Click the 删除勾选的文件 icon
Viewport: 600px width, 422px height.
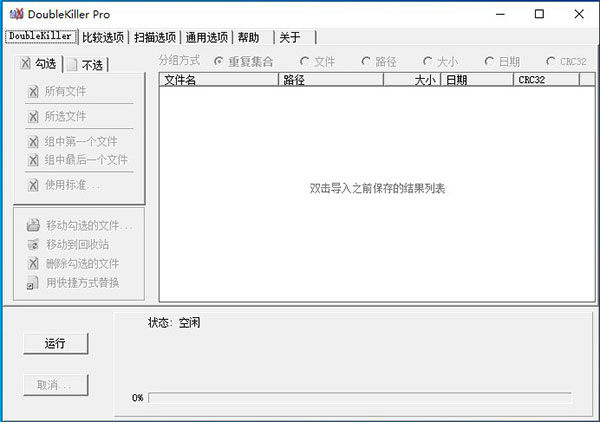[33, 264]
